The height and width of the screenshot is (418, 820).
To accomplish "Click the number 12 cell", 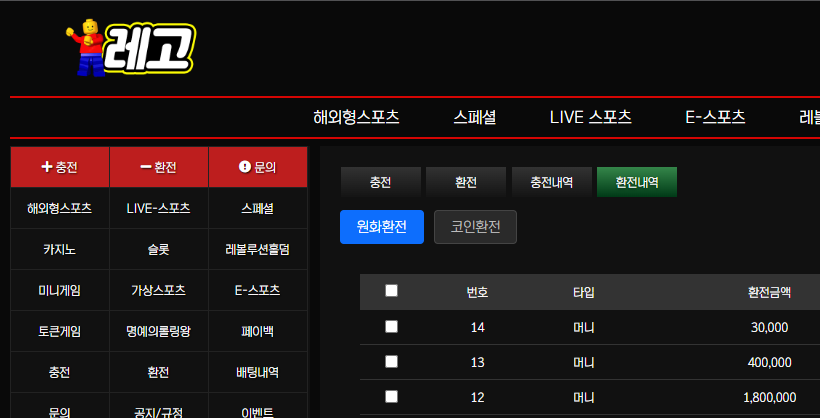I will pyautogui.click(x=477, y=398).
